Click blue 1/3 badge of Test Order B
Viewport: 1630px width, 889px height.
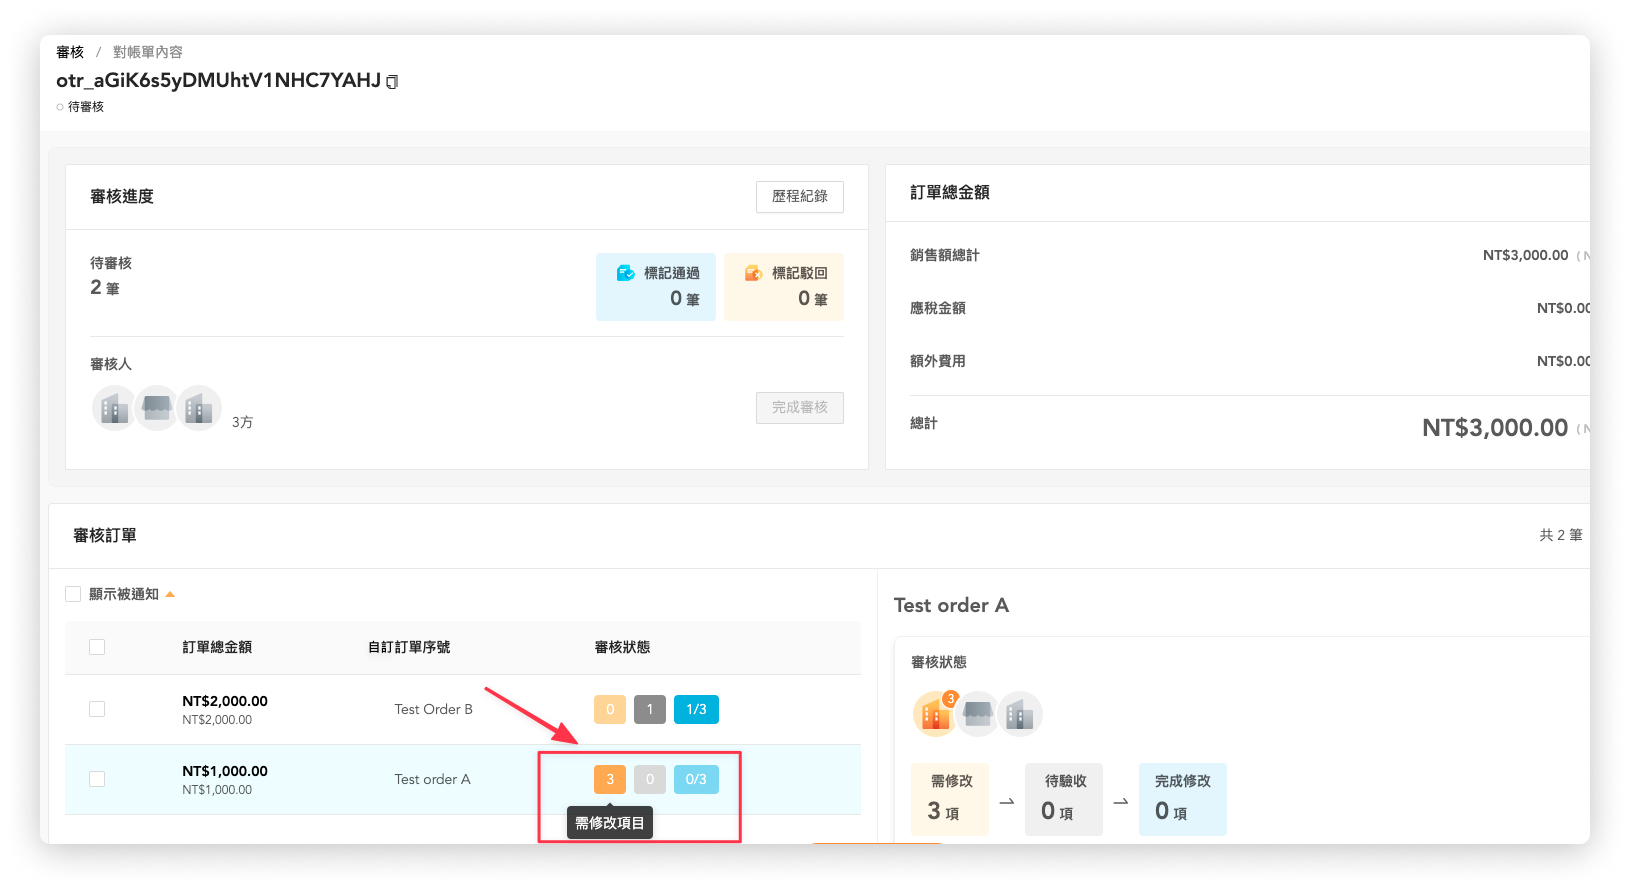point(696,709)
